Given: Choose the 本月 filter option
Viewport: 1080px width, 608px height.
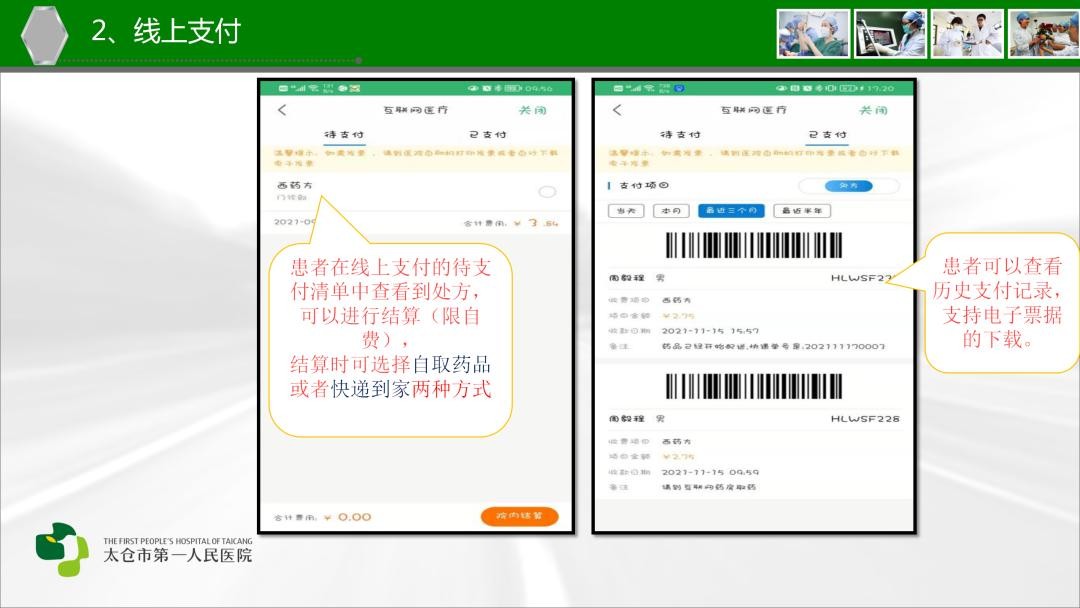Looking at the screenshot, I should pos(670,211).
